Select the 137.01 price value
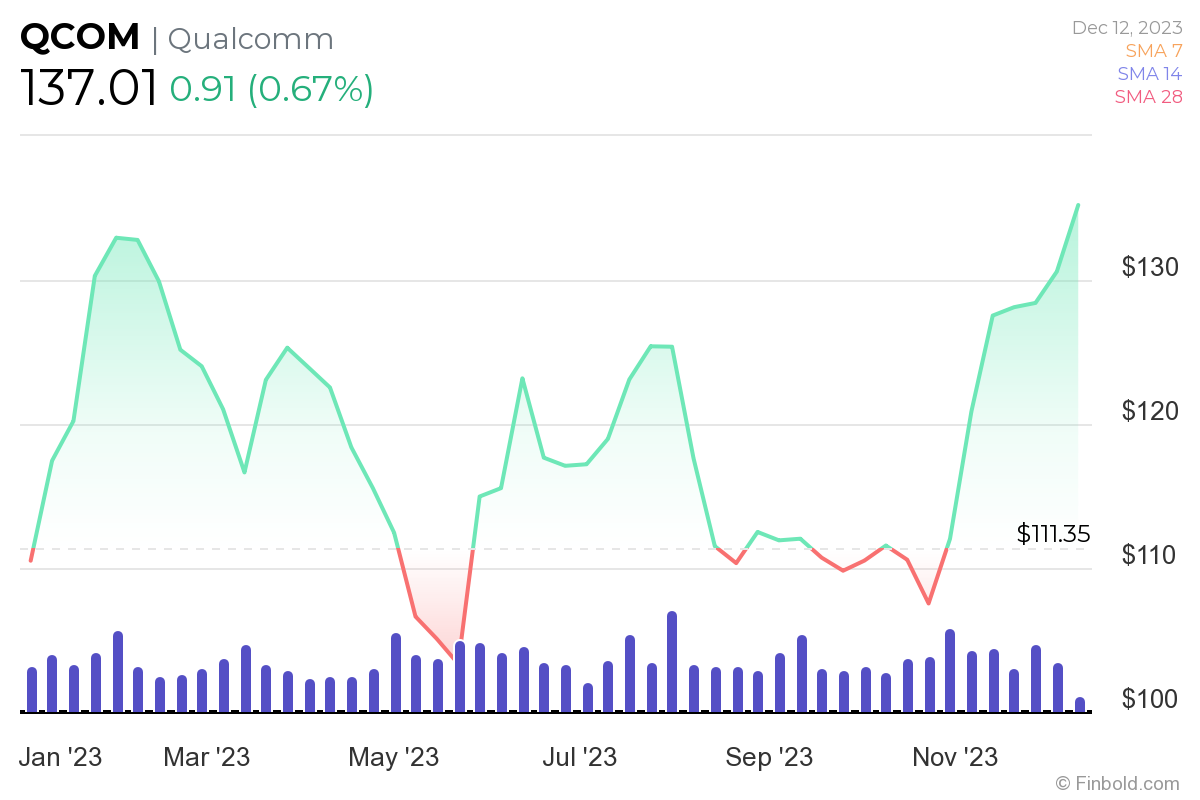 tap(89, 90)
